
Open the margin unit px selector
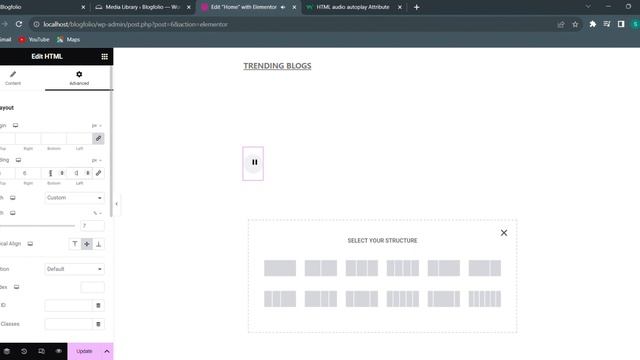click(97, 126)
